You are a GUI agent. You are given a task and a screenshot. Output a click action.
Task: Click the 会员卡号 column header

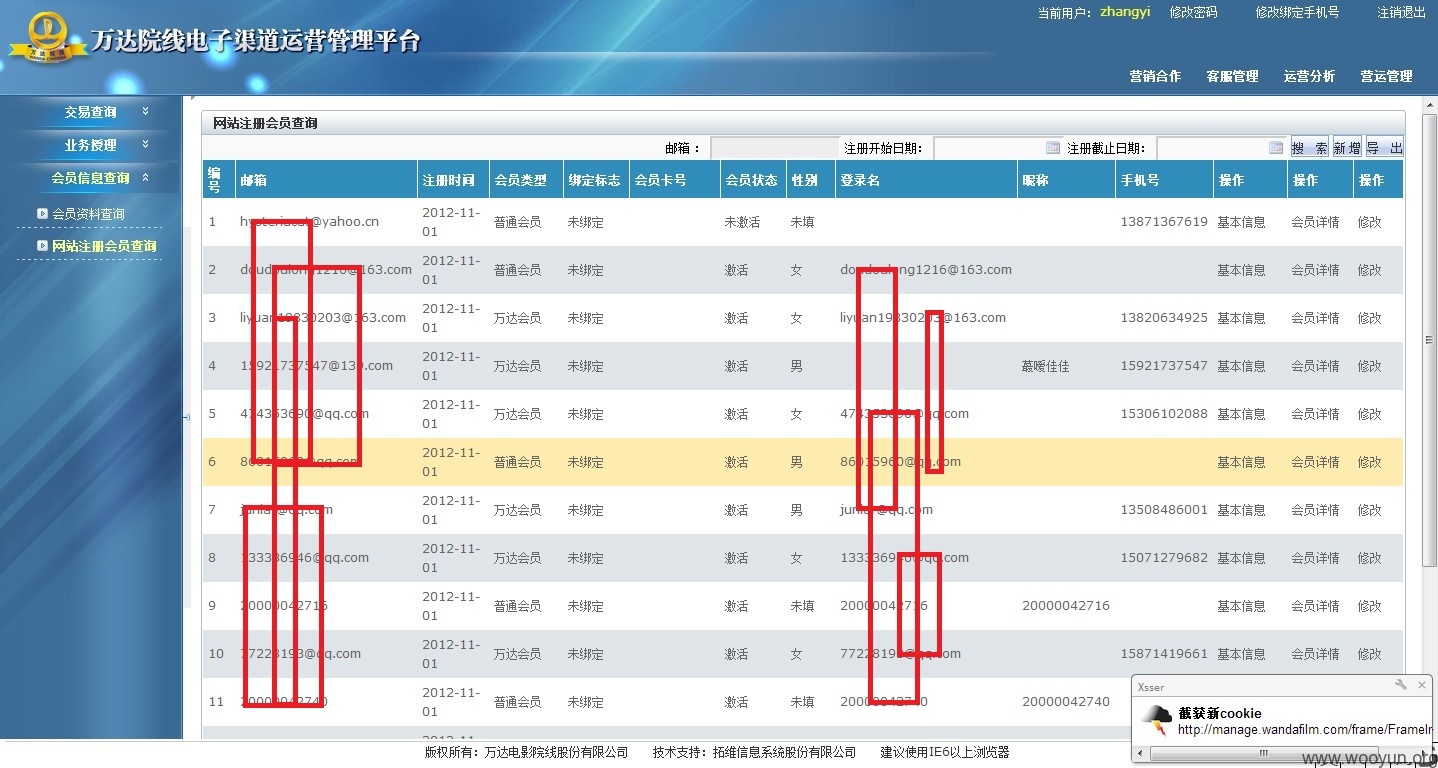click(675, 180)
